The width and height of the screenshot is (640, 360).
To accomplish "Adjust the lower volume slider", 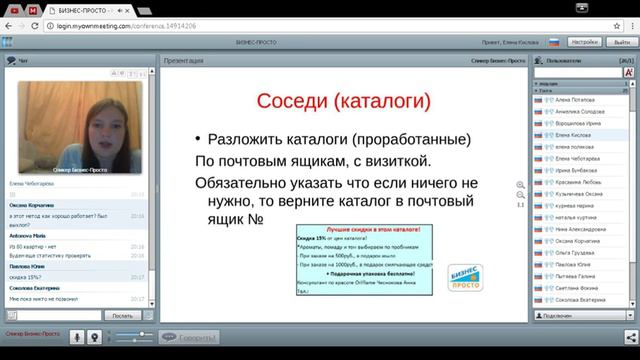I will [x=134, y=340].
